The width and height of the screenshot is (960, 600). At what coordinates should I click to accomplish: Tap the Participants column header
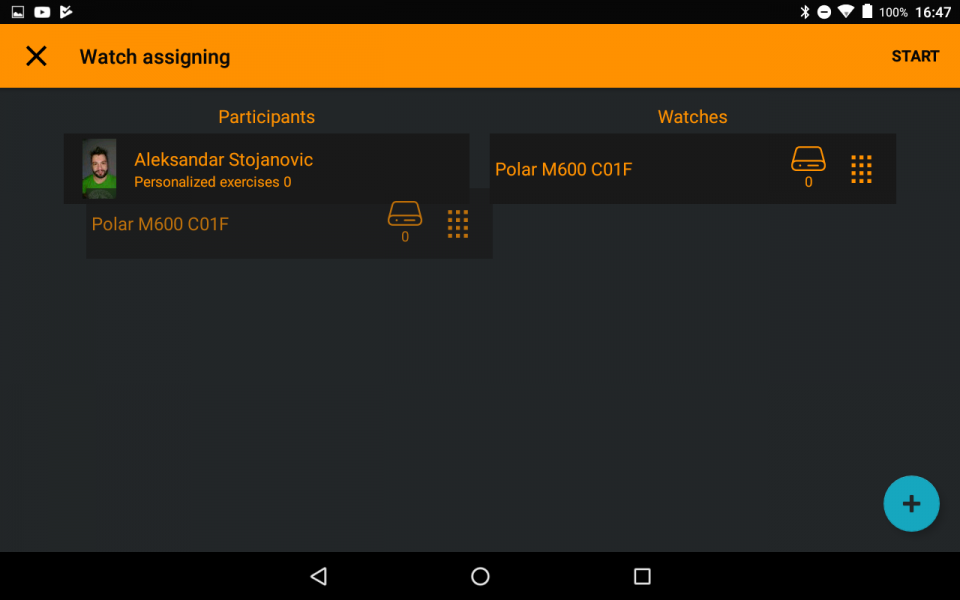[266, 117]
